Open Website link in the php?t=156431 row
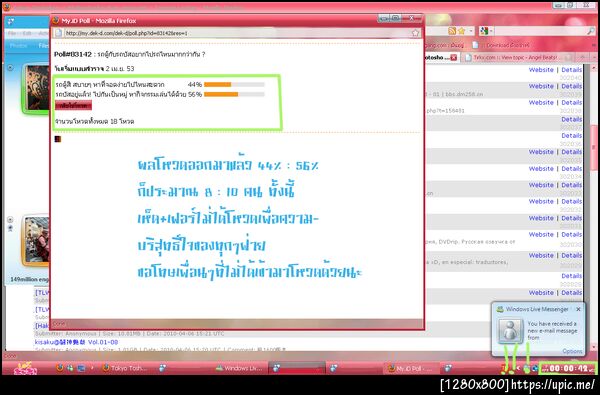 coord(541,103)
